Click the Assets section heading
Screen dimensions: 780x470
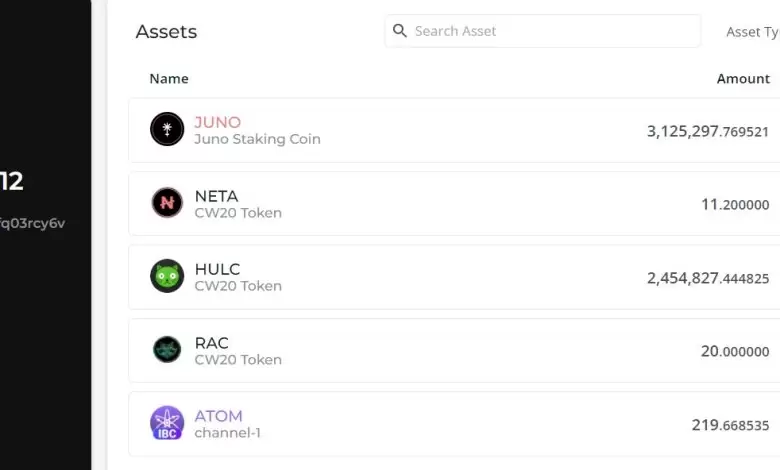tap(166, 32)
